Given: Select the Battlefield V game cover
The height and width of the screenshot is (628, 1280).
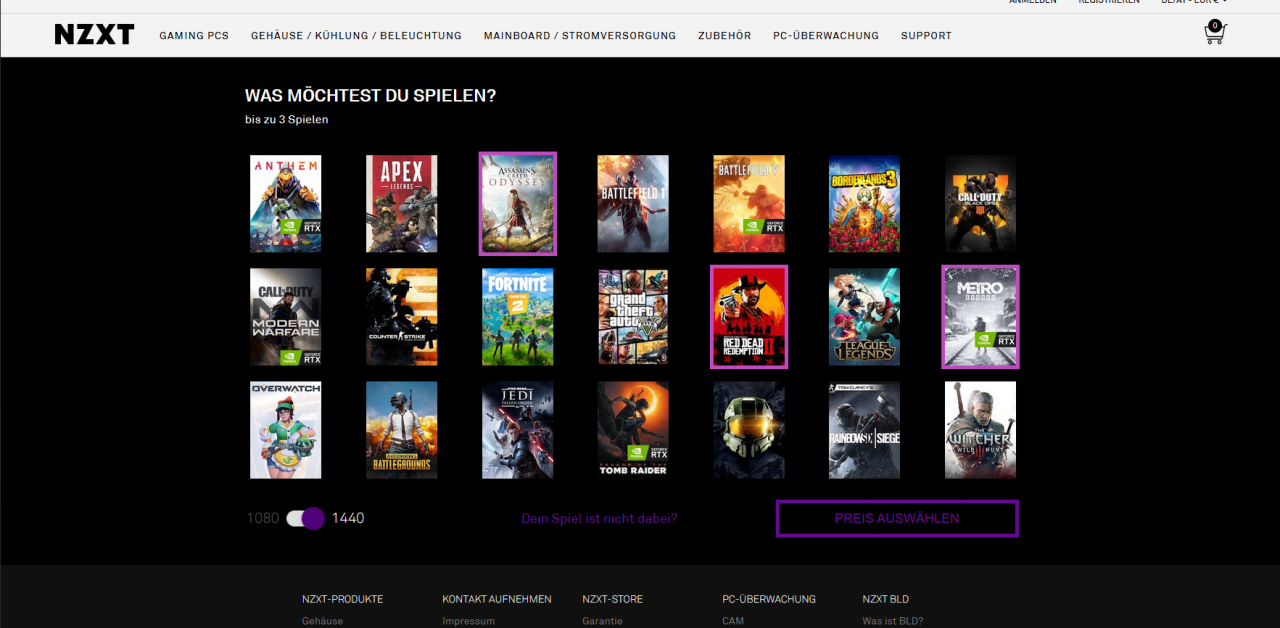Looking at the screenshot, I should [x=749, y=204].
